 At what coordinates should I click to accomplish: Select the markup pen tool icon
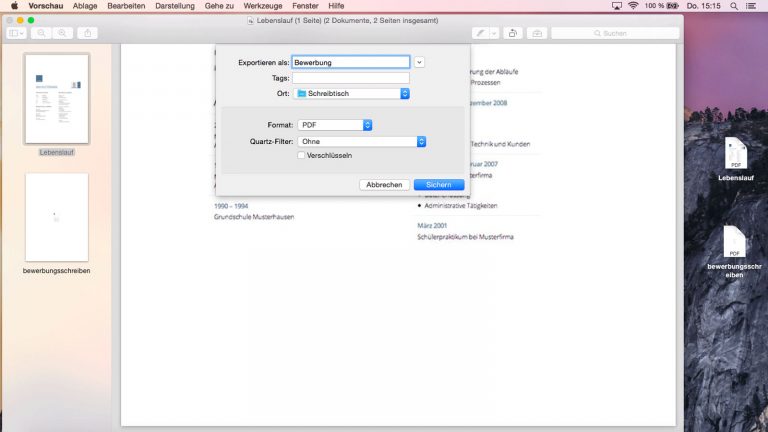click(480, 33)
